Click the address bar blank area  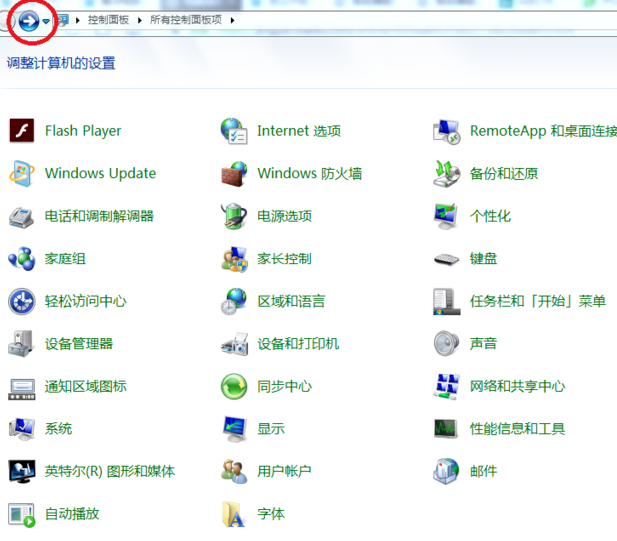(x=420, y=20)
